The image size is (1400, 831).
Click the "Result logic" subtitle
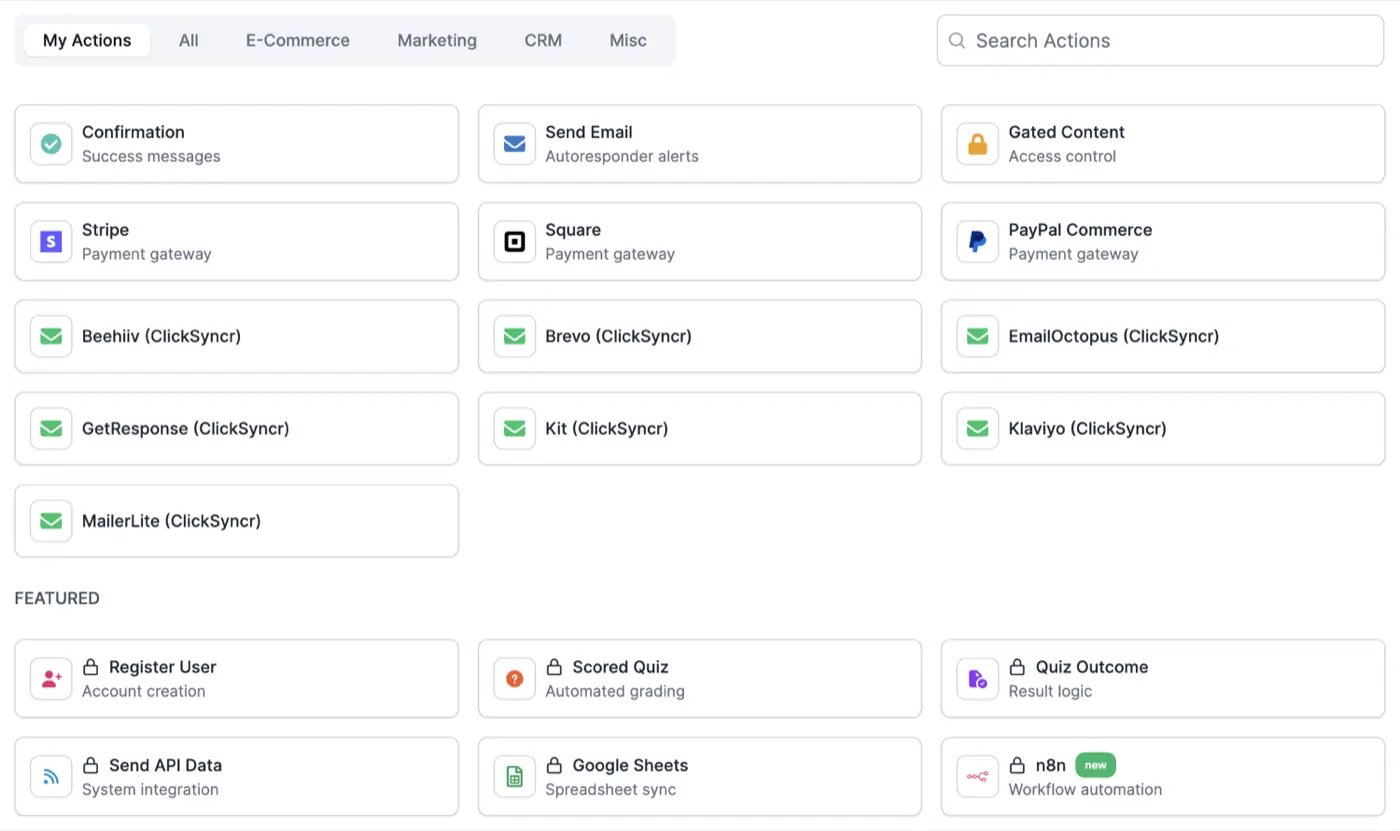(1050, 691)
